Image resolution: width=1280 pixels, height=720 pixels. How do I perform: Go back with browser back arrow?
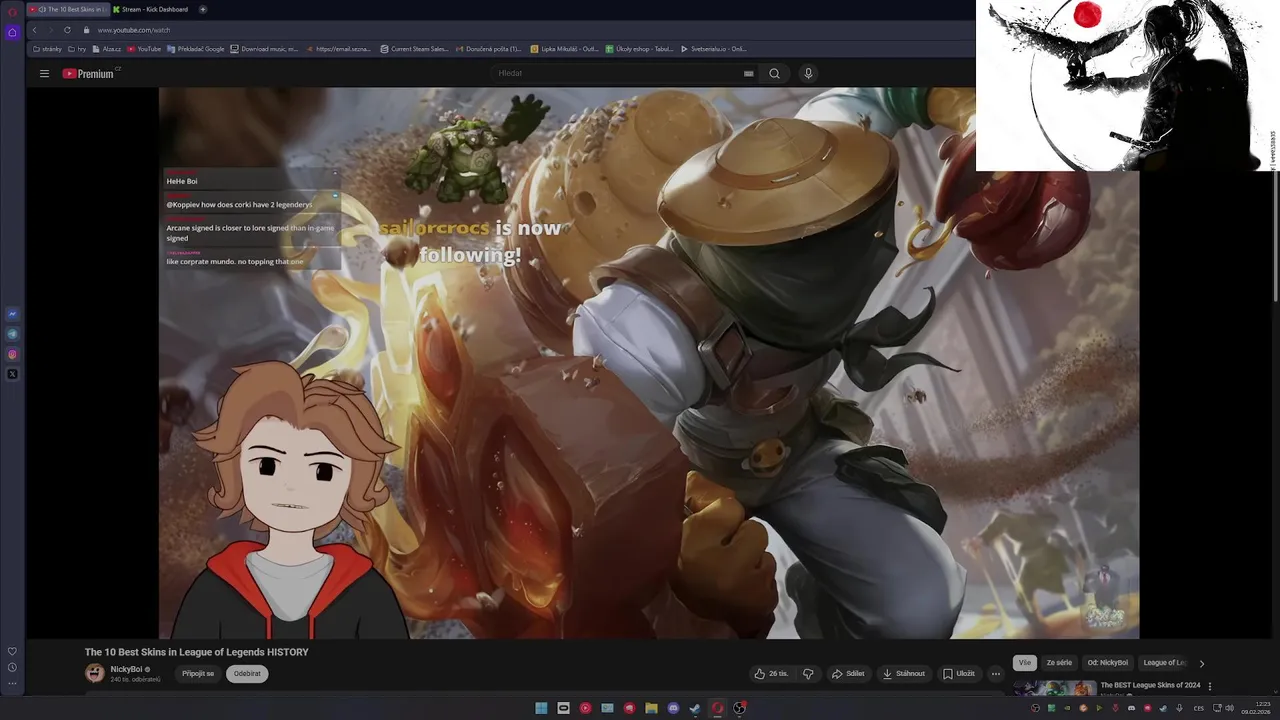(35, 30)
